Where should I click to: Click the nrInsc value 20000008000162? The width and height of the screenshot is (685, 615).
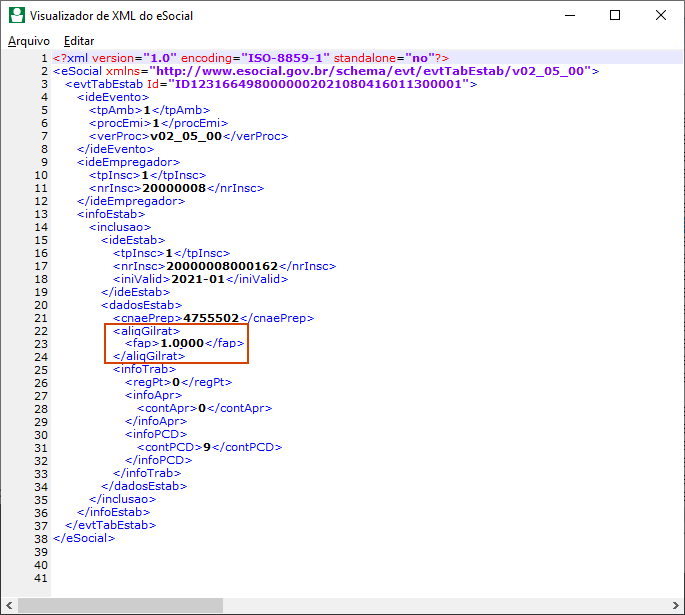[222, 266]
